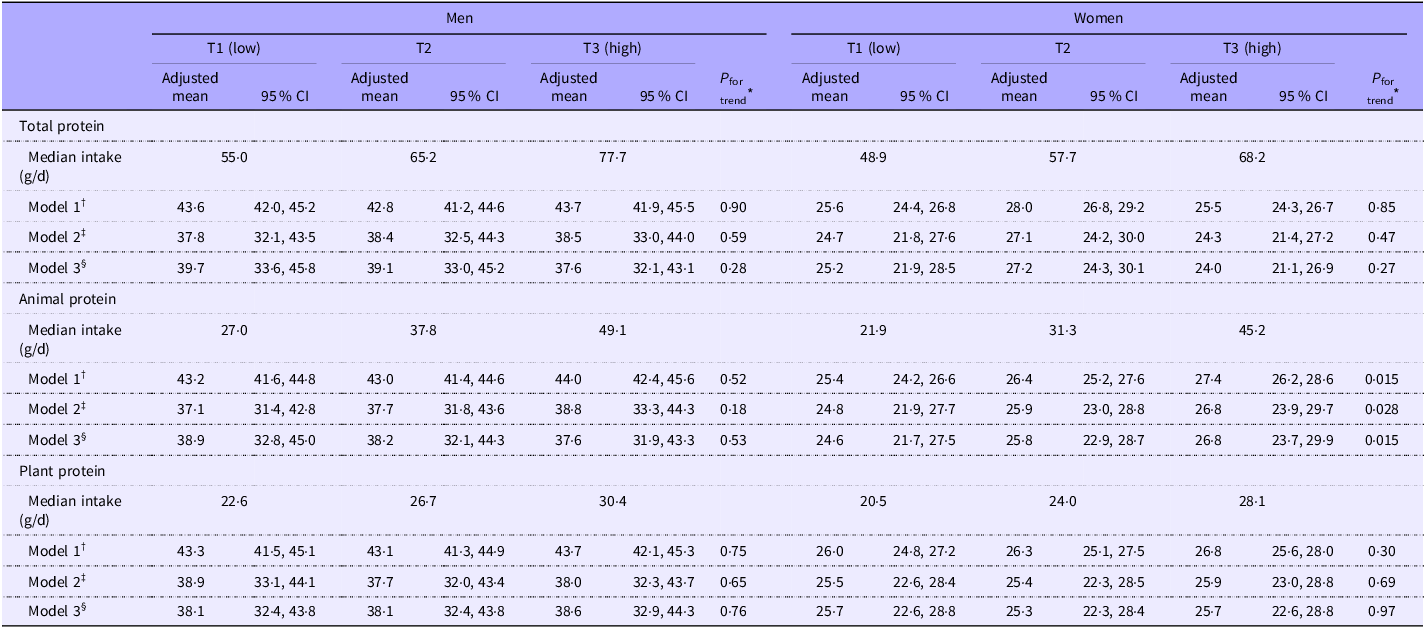
Task: Click P for trend value '0·97'
Action: tap(1380, 611)
